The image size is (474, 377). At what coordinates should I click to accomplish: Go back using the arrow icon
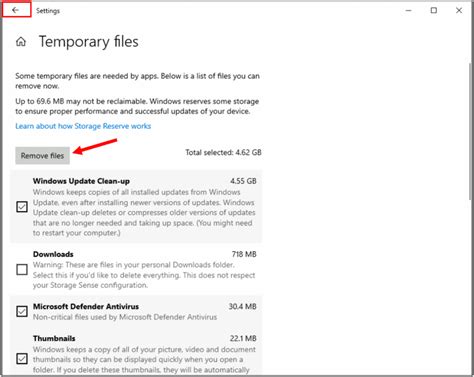[x=16, y=10]
